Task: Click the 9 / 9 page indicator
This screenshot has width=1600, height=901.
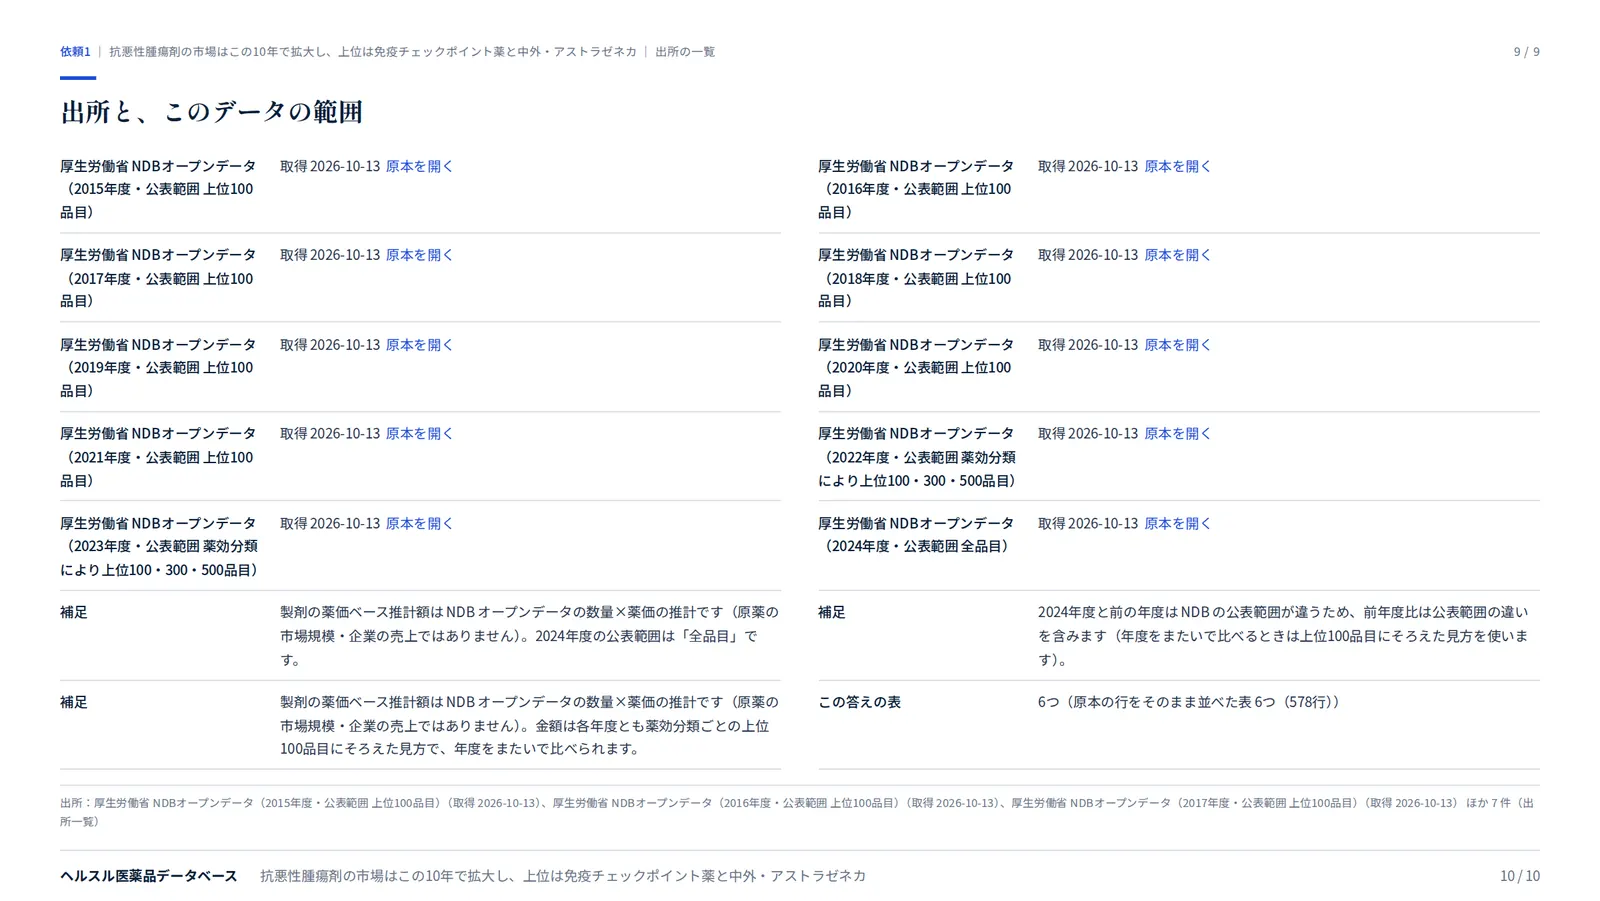Action: pyautogui.click(x=1526, y=51)
